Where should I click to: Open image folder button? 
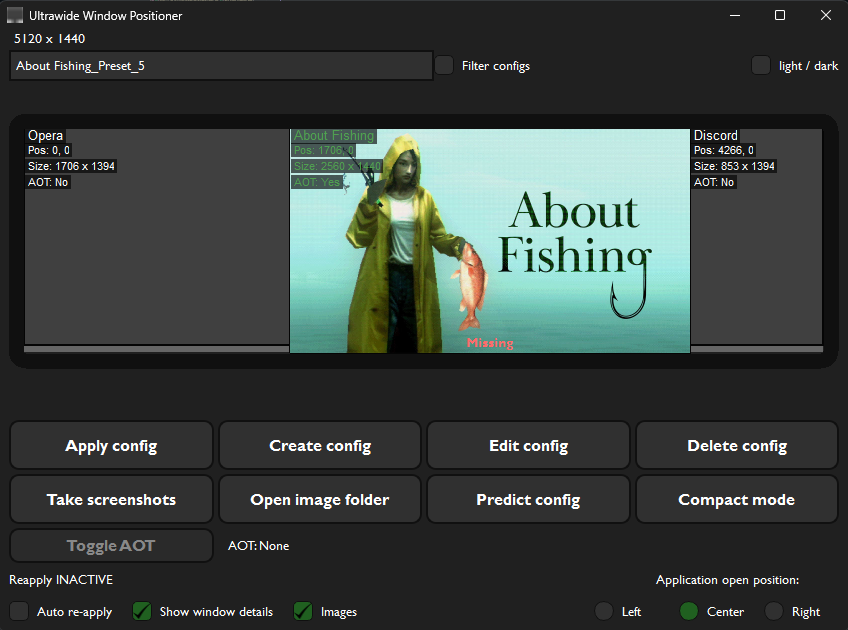[x=320, y=500]
